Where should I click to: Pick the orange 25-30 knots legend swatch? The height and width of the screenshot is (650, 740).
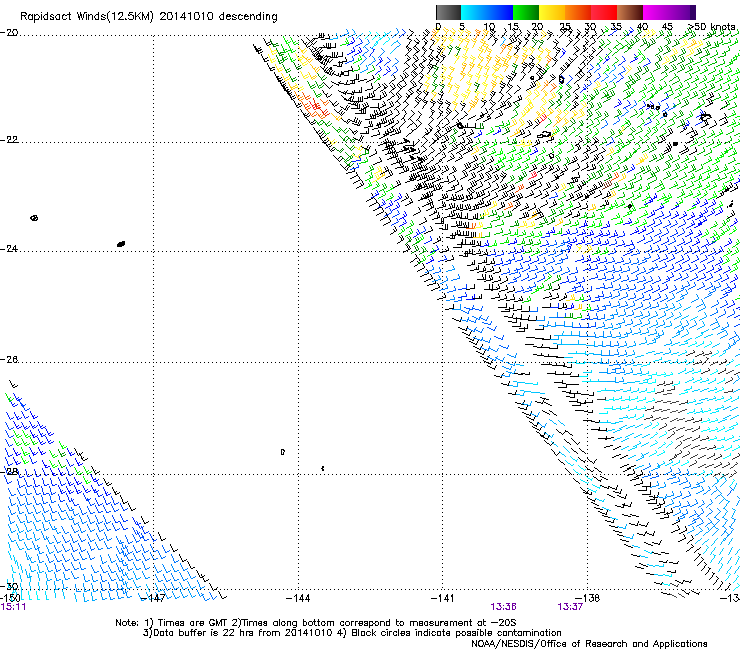[x=578, y=12]
